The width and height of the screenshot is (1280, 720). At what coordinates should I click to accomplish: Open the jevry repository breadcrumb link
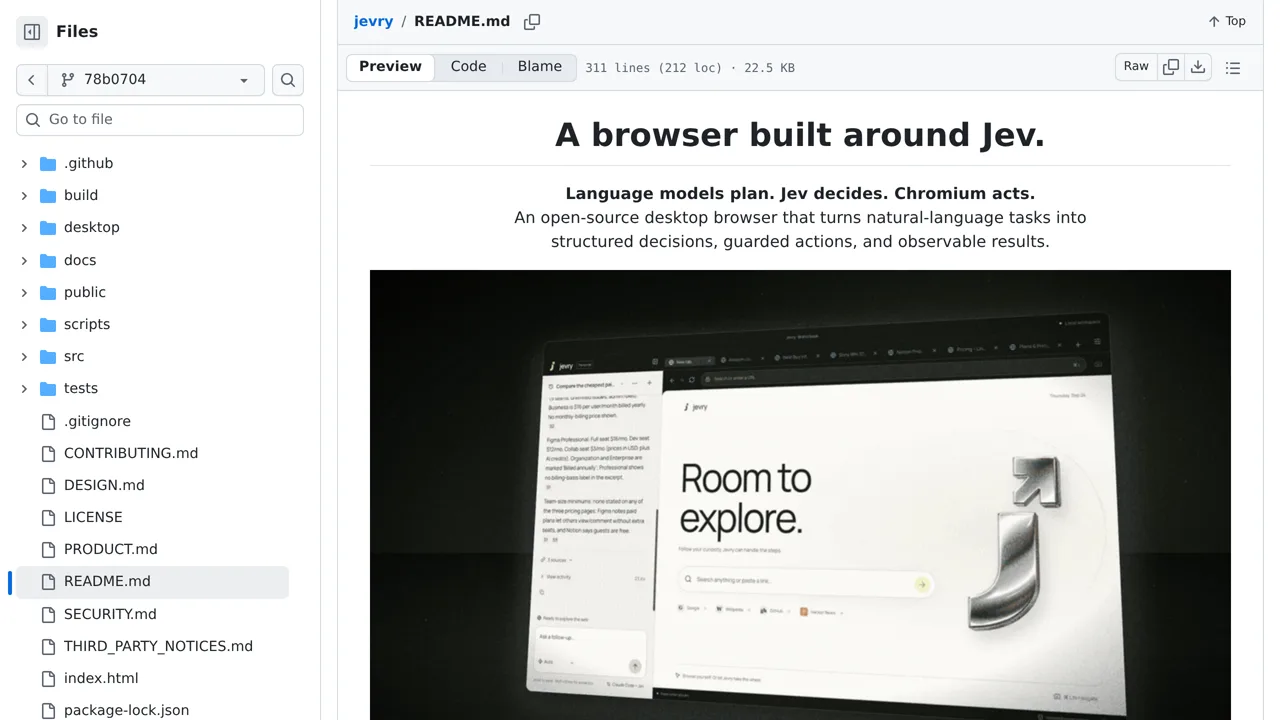[x=373, y=21]
